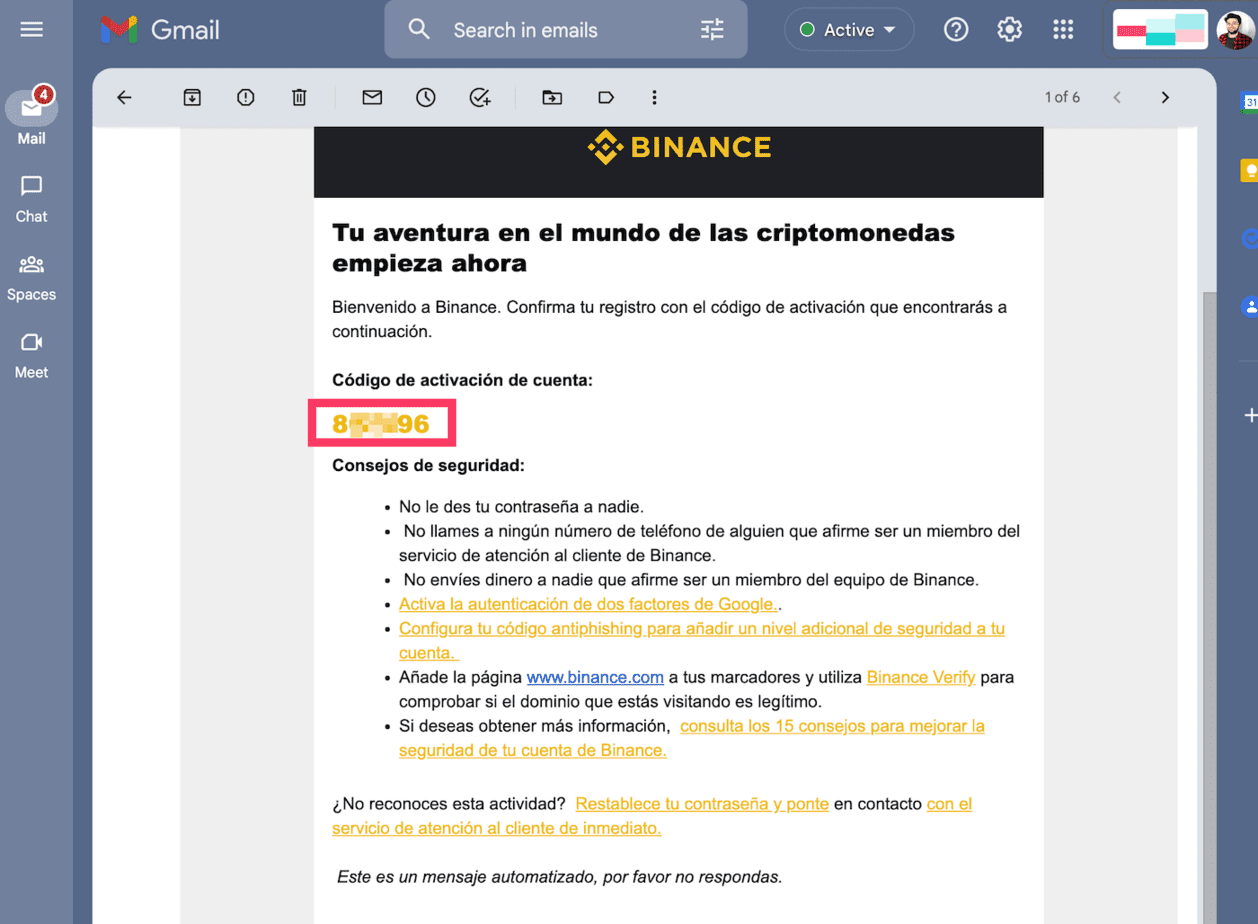
Task: Click "No le des tu contraseña a nadie."
Action: point(521,507)
